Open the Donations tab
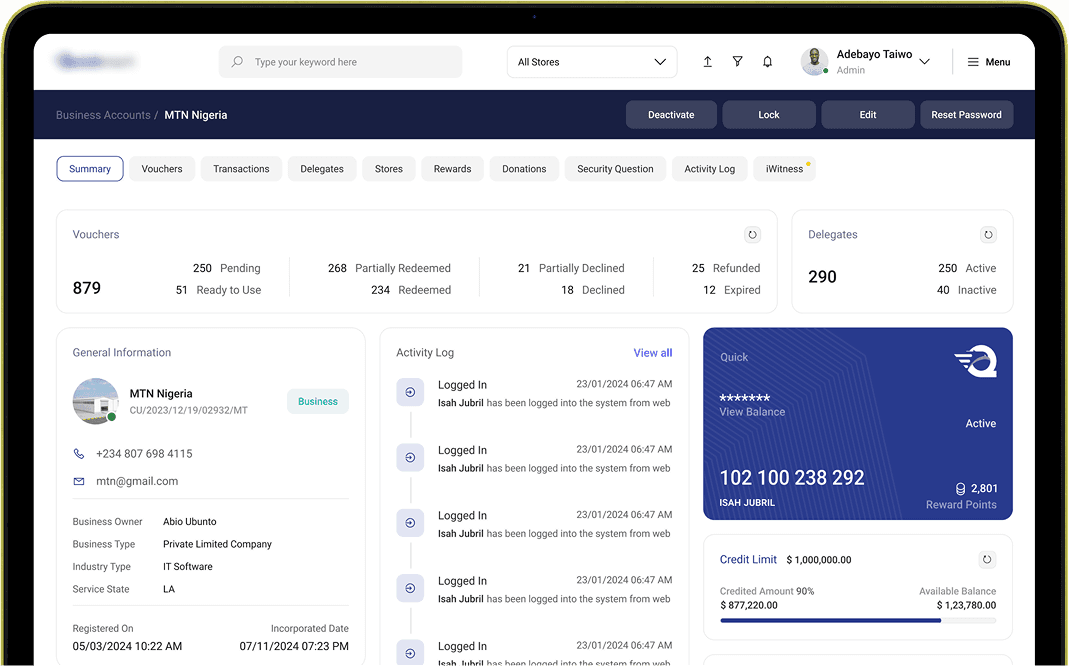This screenshot has height=666, width=1069. (x=524, y=169)
